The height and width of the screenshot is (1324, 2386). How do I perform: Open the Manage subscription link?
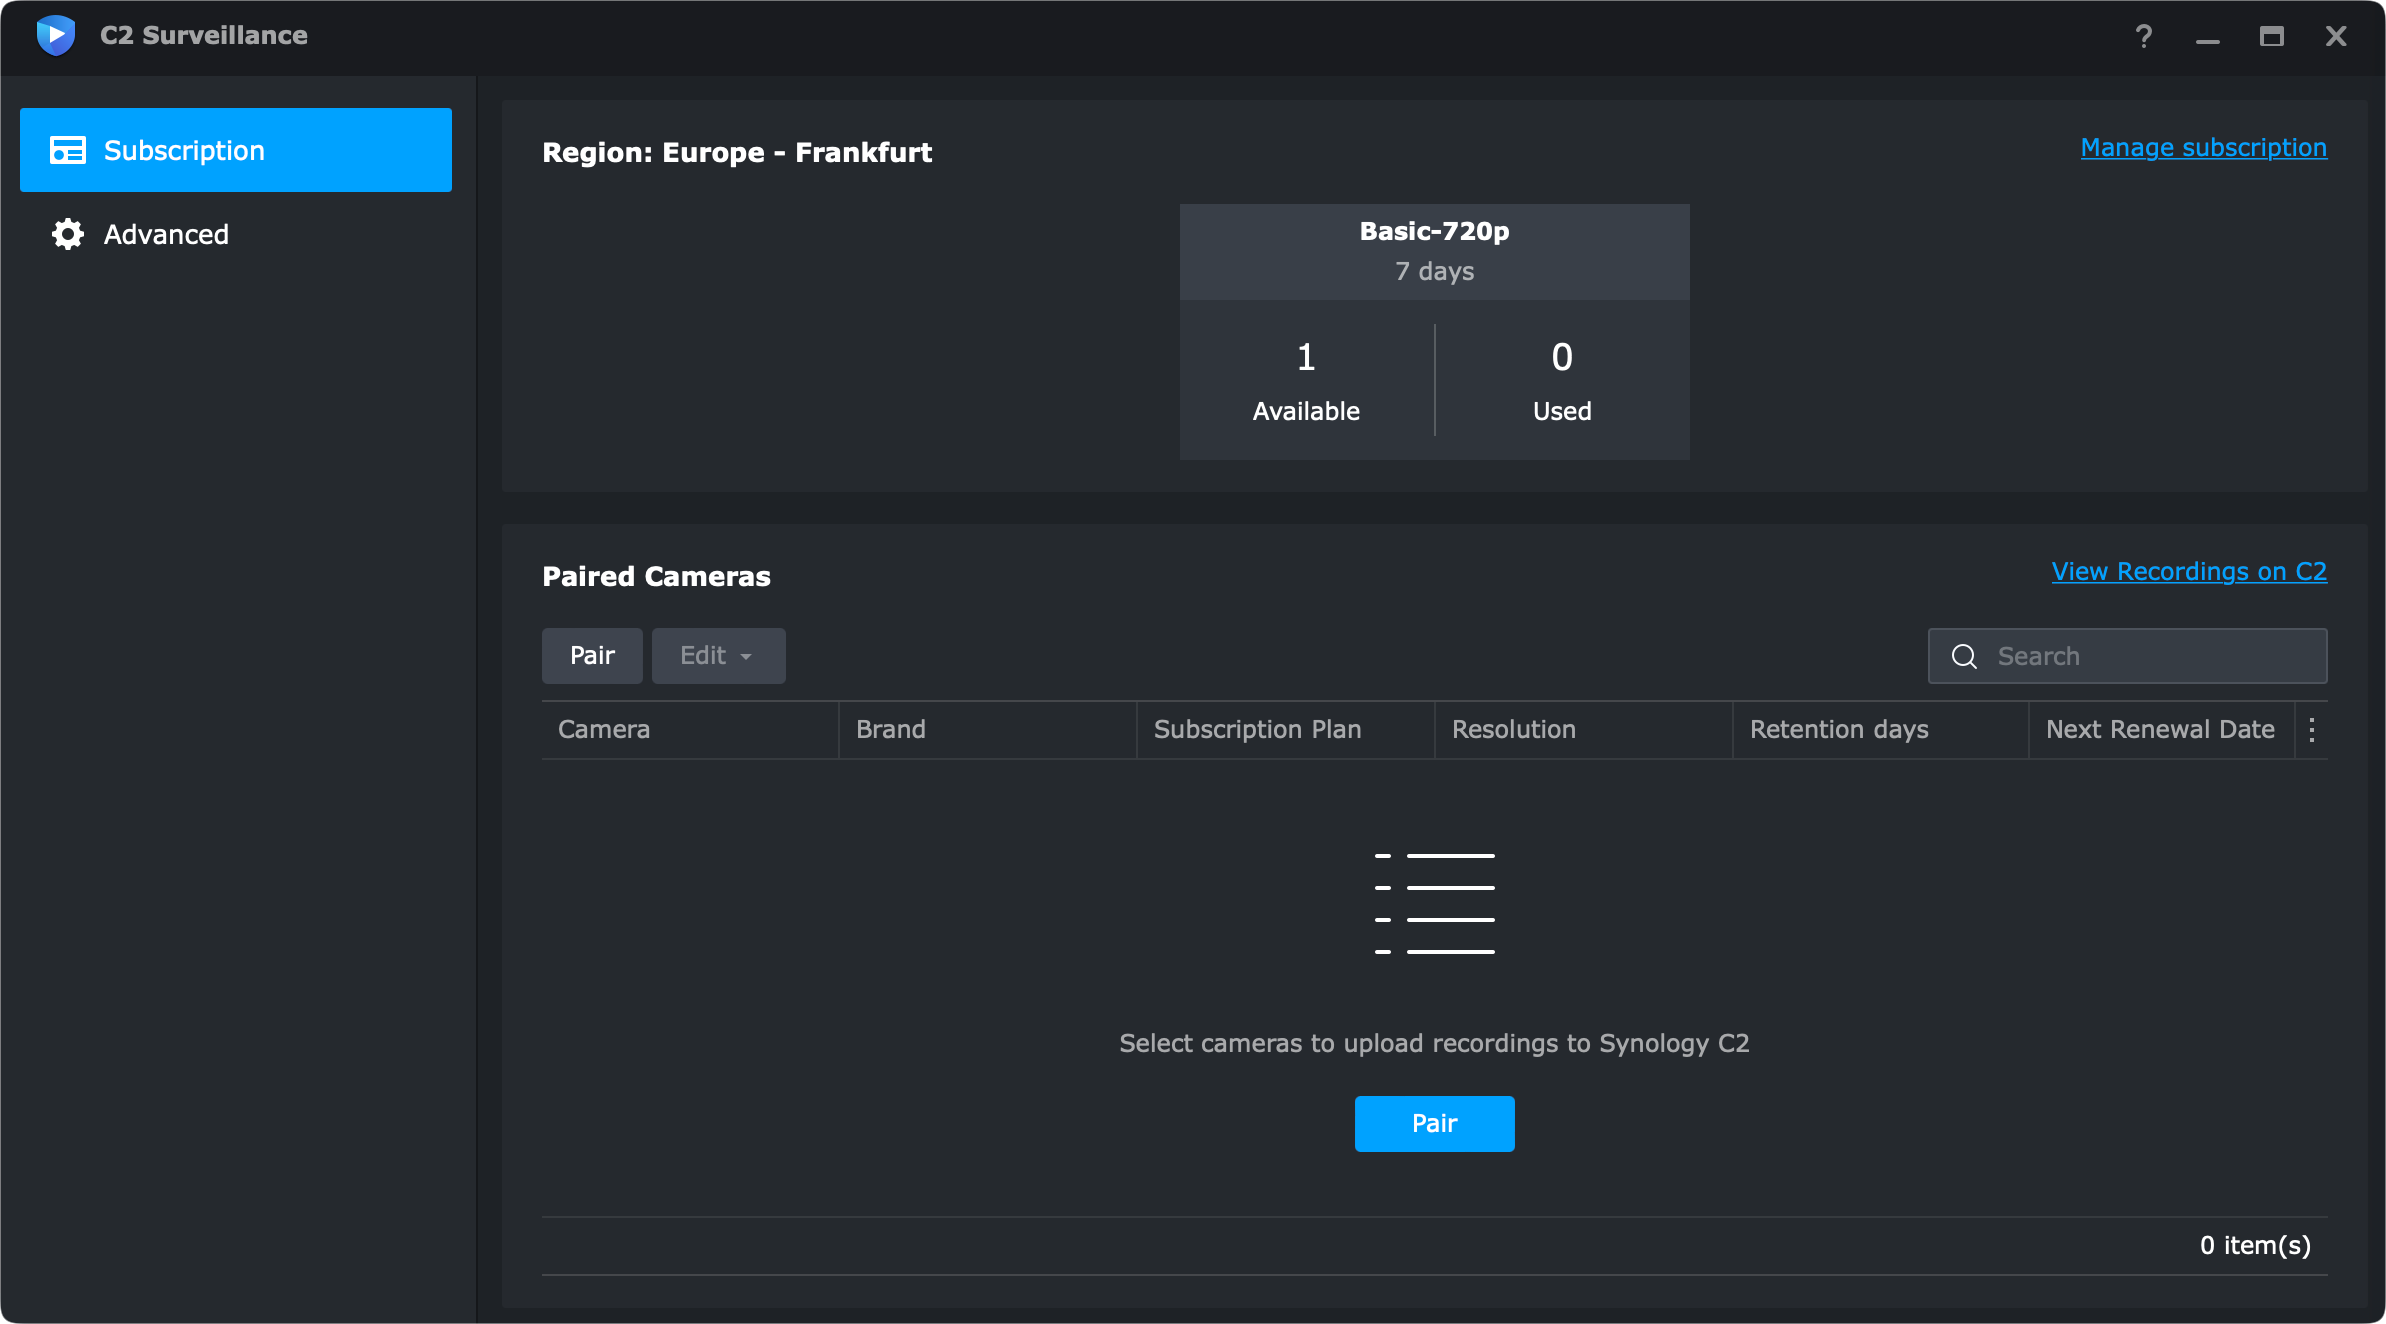pos(2204,148)
